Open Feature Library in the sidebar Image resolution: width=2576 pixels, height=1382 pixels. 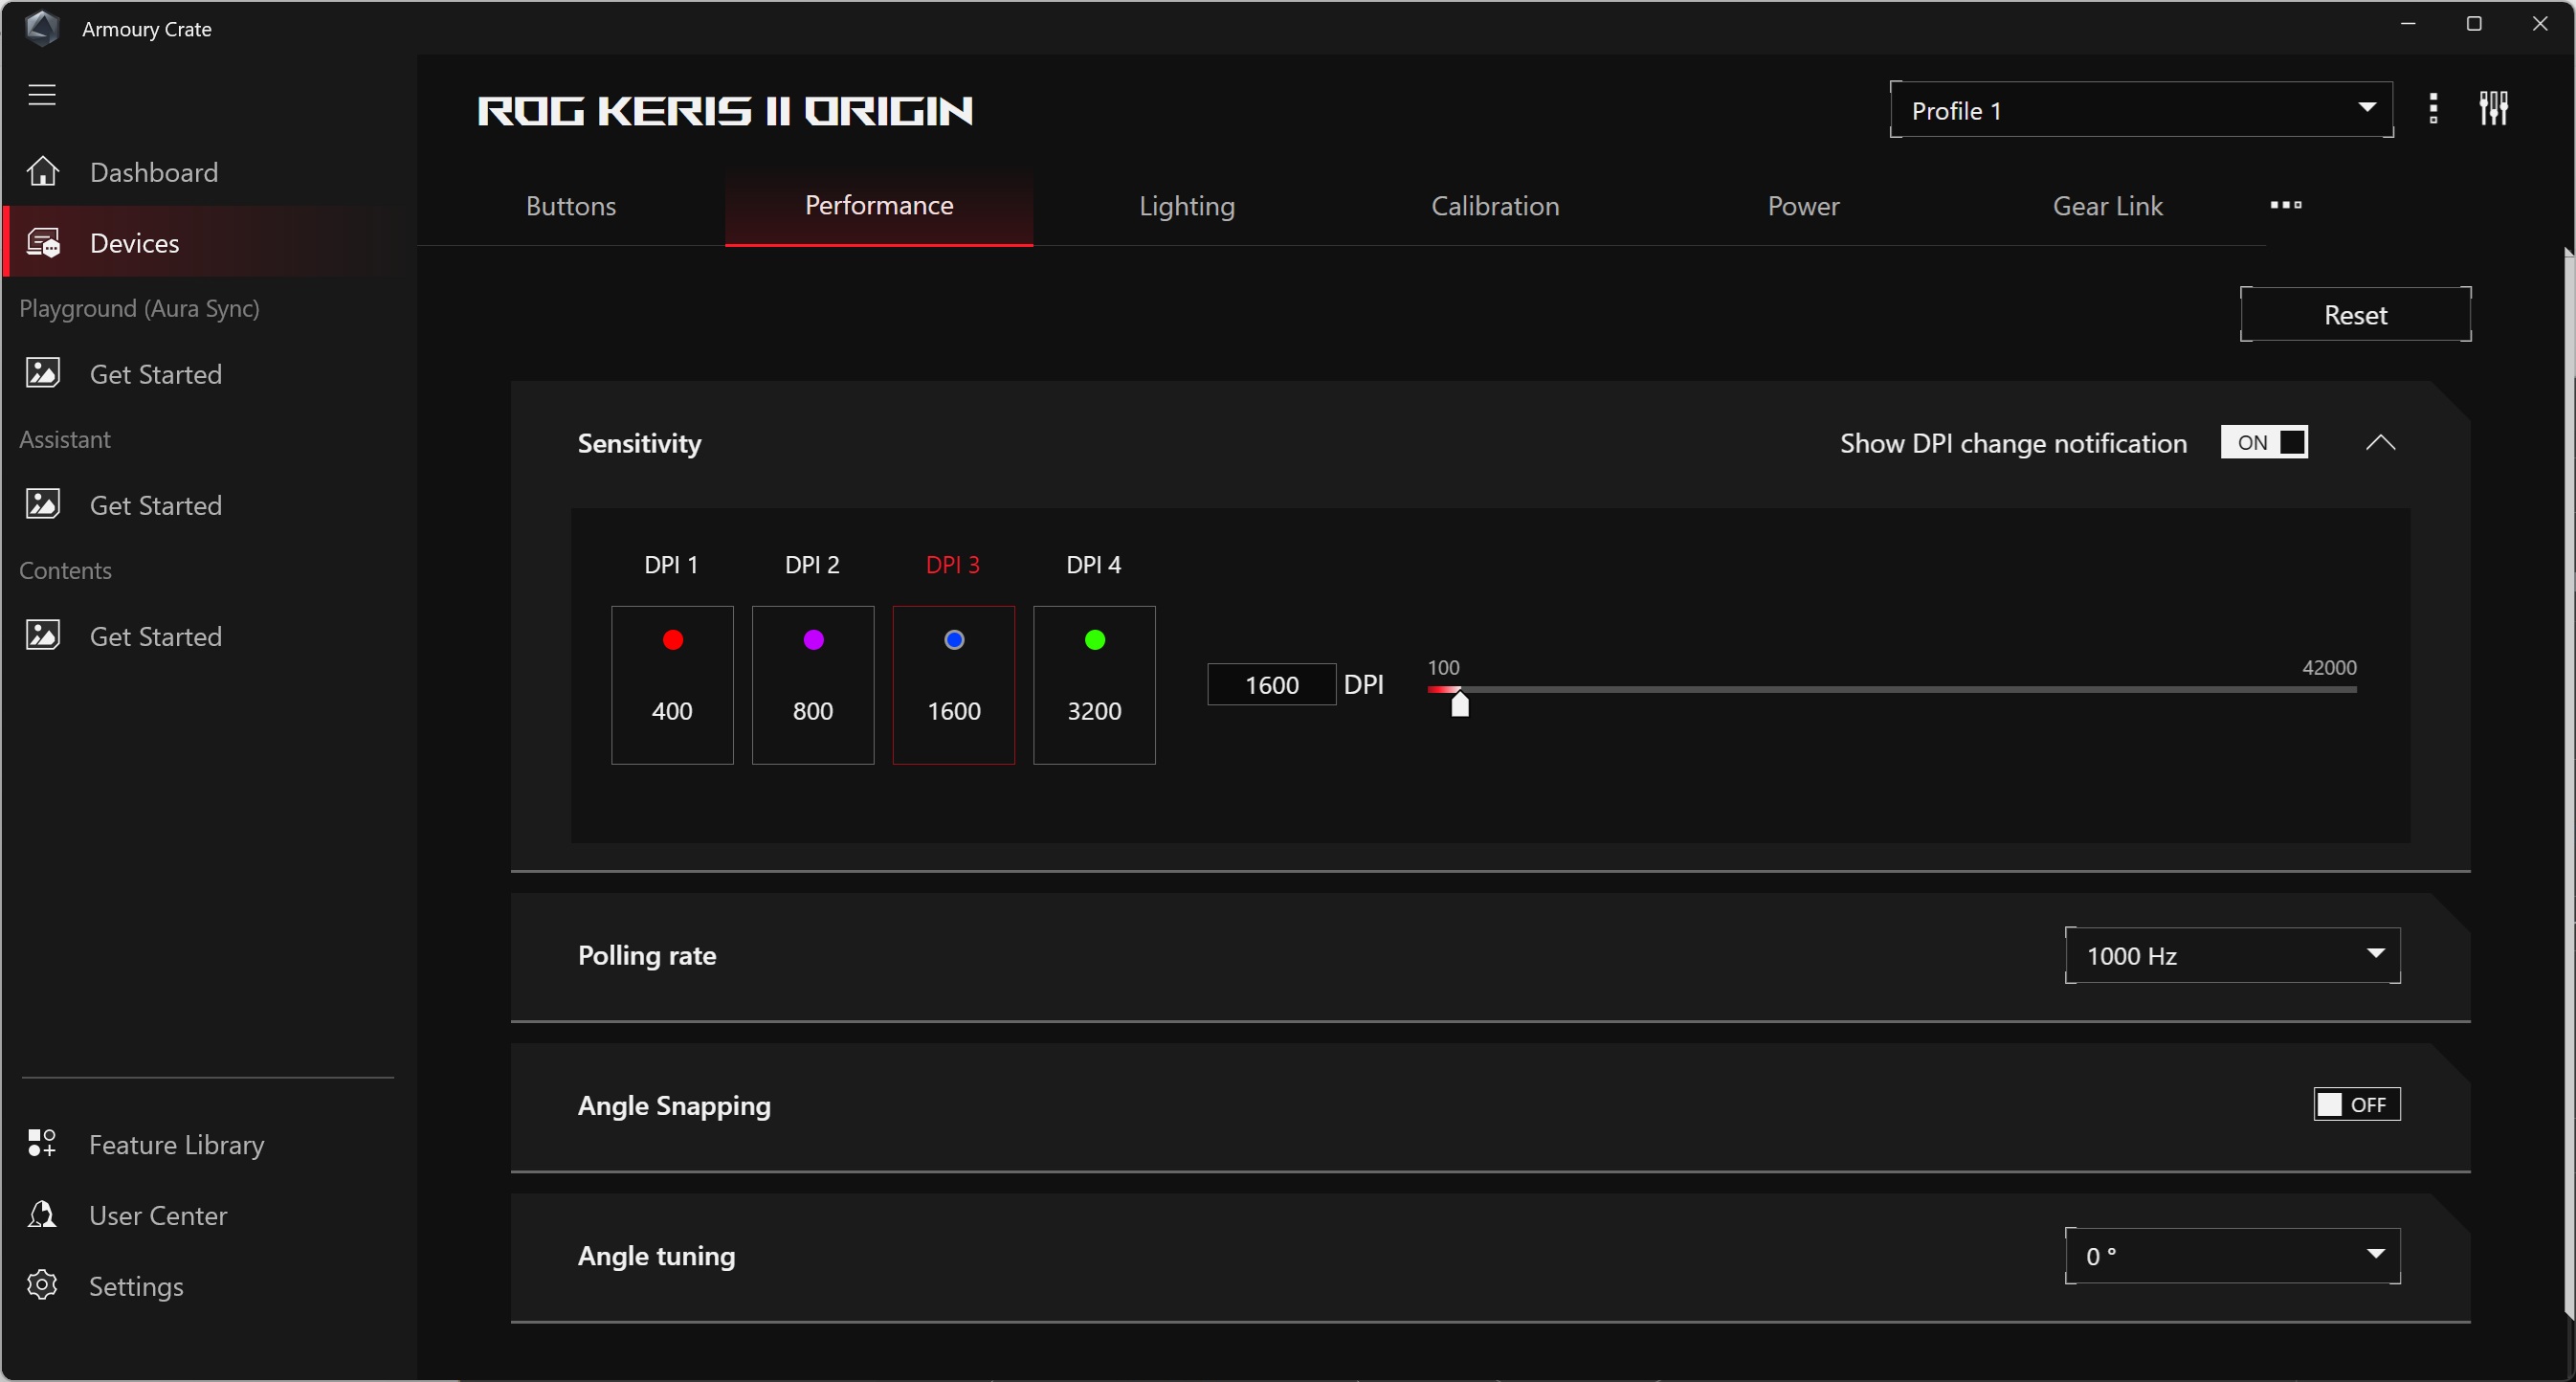coord(209,1143)
